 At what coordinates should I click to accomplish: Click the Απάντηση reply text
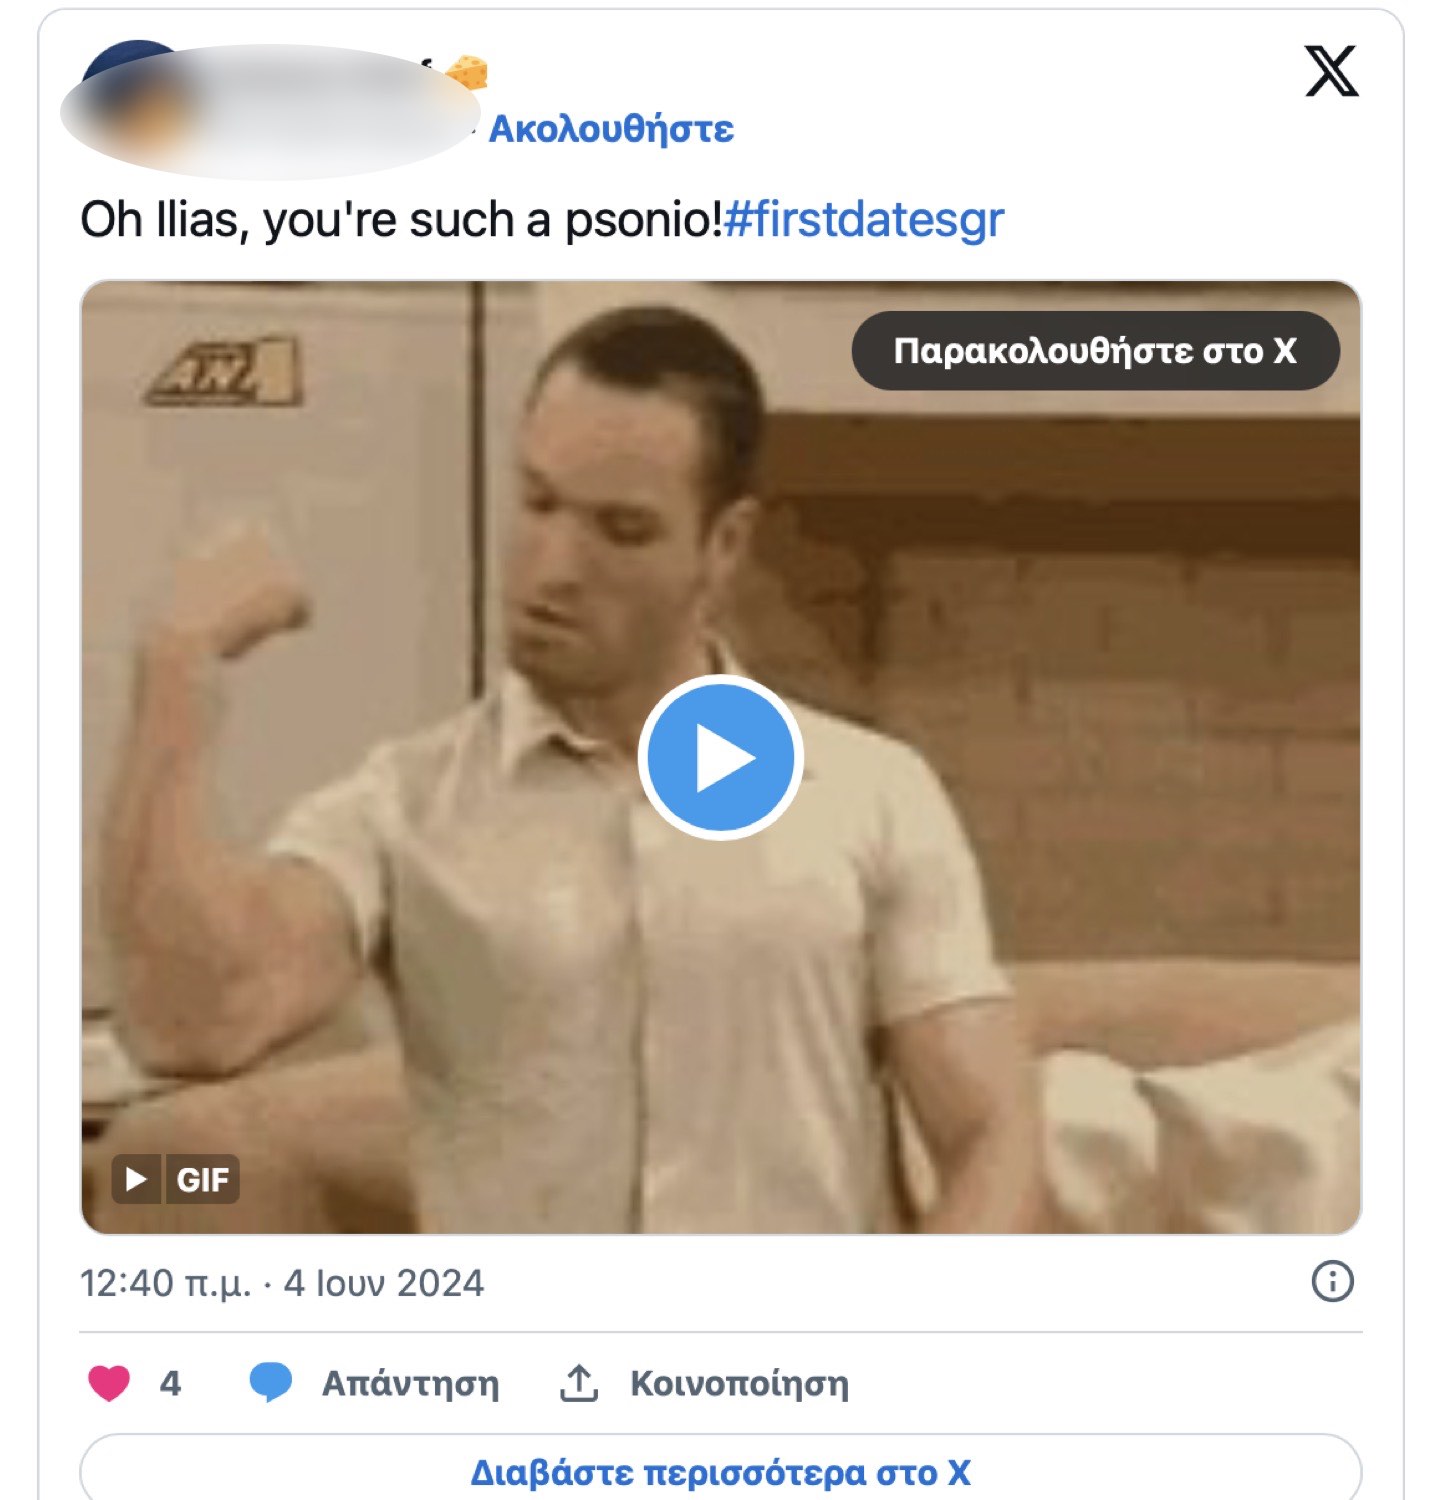tap(410, 1384)
